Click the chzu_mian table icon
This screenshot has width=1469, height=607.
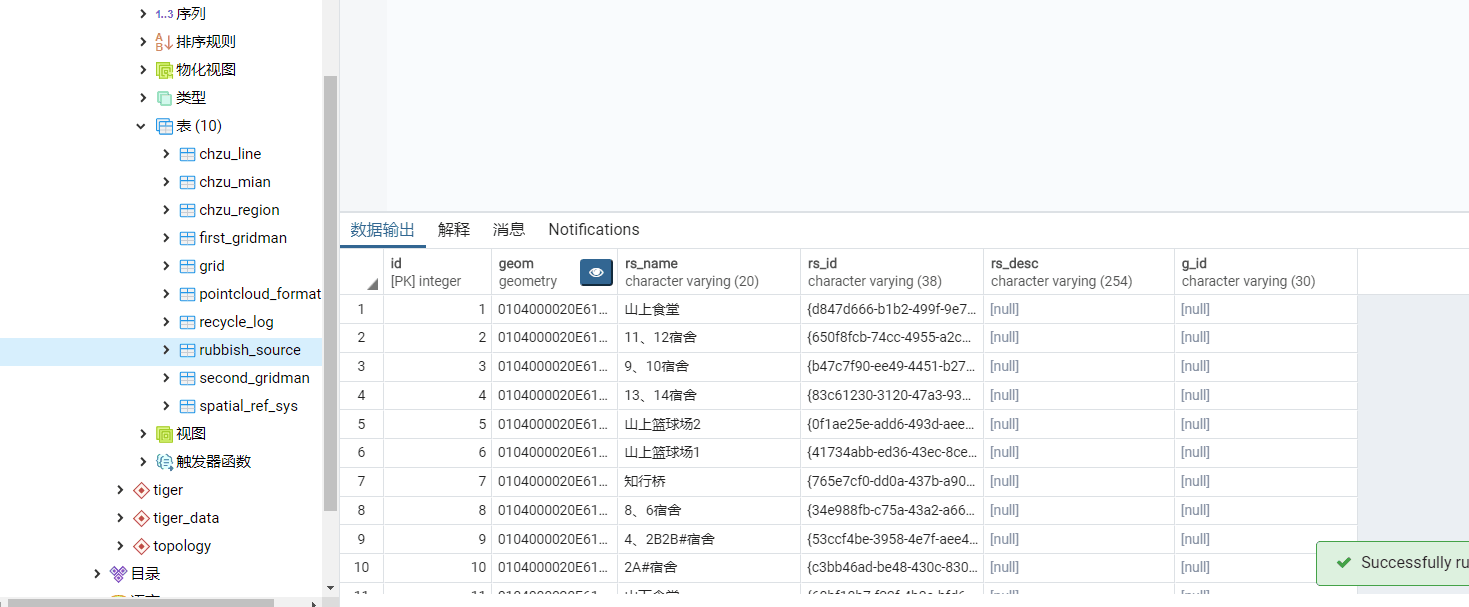pyautogui.click(x=187, y=182)
